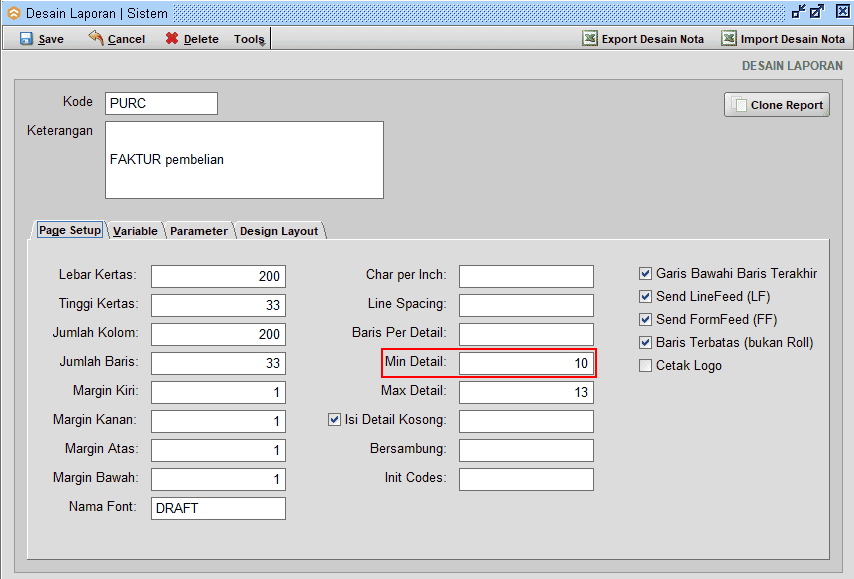Open the Parameter tab
854x579 pixels.
(x=199, y=231)
